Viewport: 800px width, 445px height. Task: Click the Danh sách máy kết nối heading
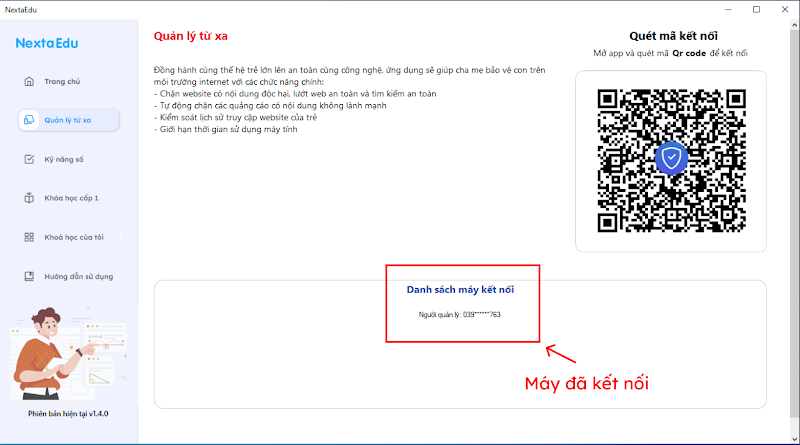(x=460, y=289)
